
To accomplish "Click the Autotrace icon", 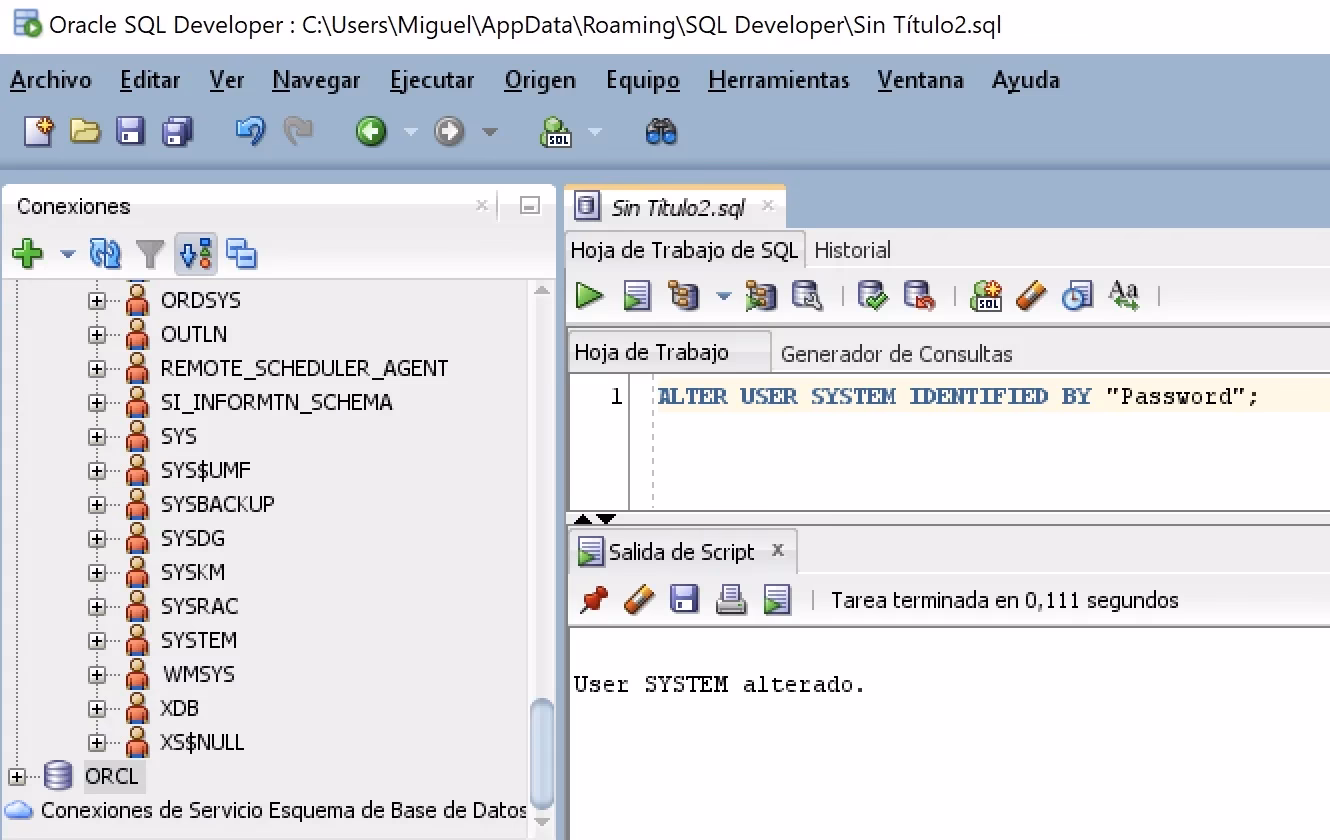I will coord(761,295).
